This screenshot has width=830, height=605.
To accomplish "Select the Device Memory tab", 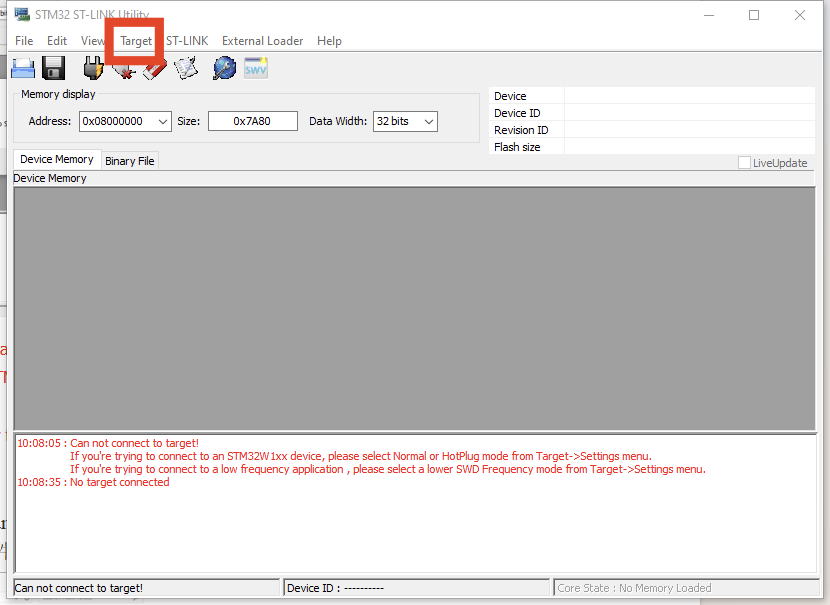I will pos(57,159).
